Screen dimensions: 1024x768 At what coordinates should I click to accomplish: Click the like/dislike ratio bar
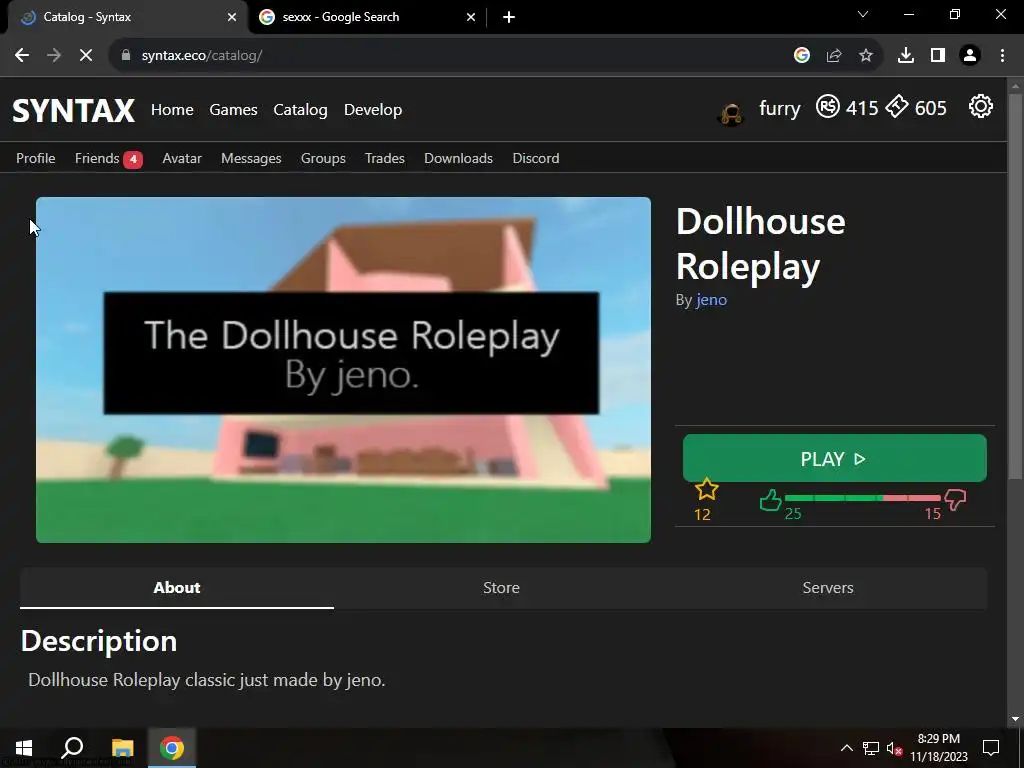(863, 498)
